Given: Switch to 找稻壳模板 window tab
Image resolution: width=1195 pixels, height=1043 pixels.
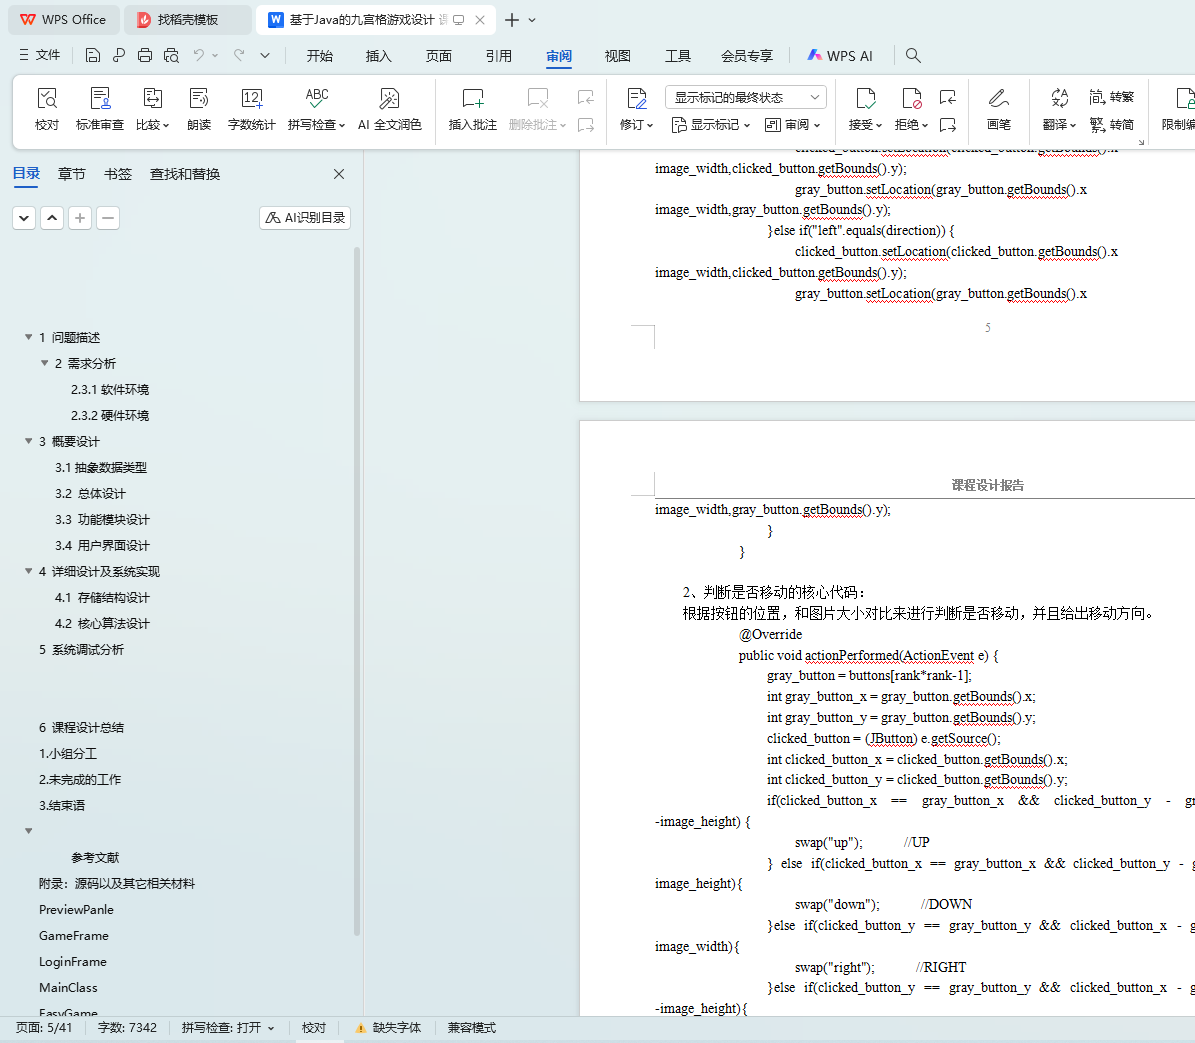Looking at the screenshot, I should coord(187,20).
